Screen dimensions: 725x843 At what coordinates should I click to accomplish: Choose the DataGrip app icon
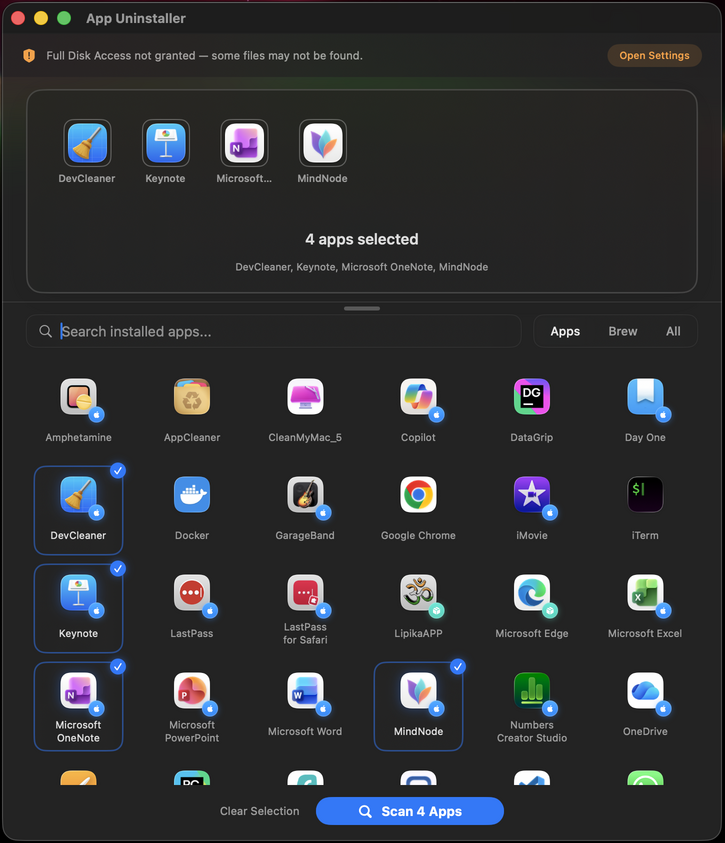coord(532,397)
